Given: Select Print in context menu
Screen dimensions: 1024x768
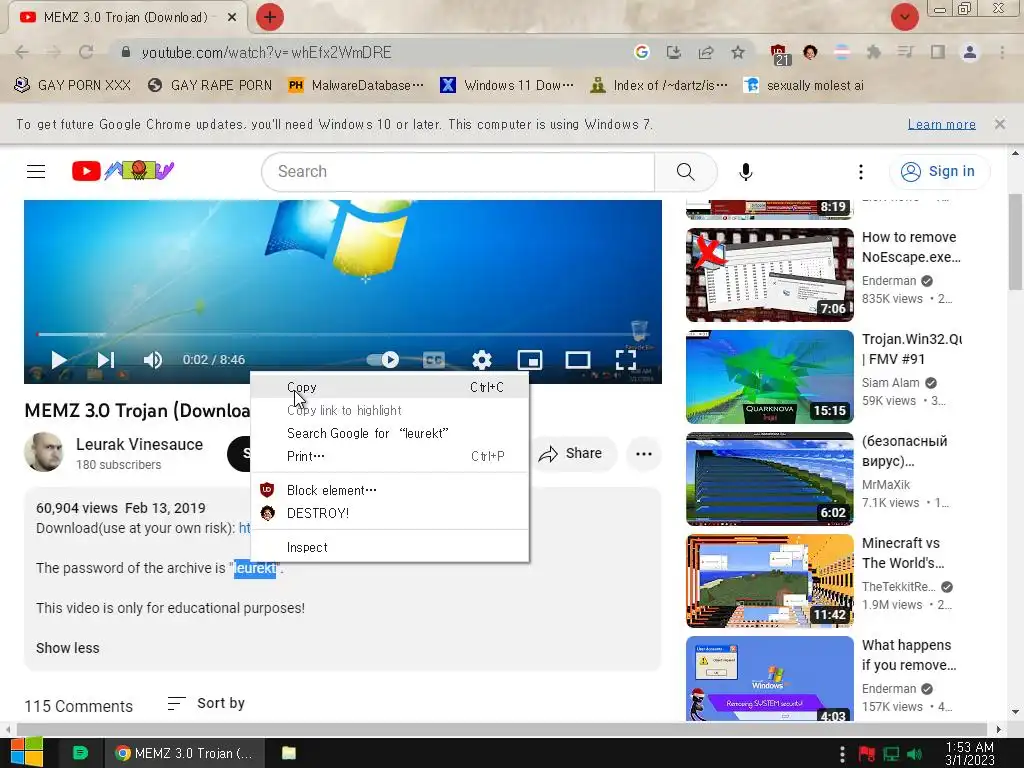Looking at the screenshot, I should 389,456.
